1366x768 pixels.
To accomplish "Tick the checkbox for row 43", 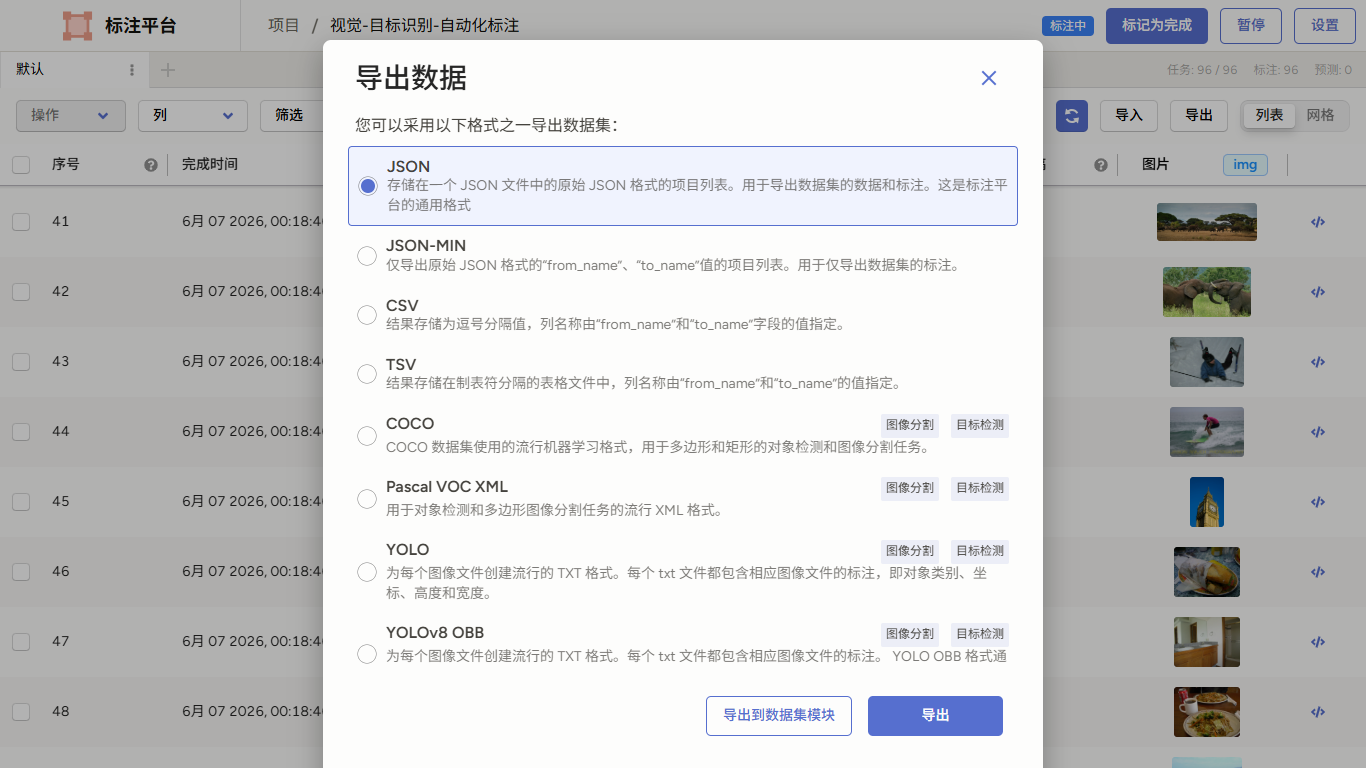I will (21, 362).
